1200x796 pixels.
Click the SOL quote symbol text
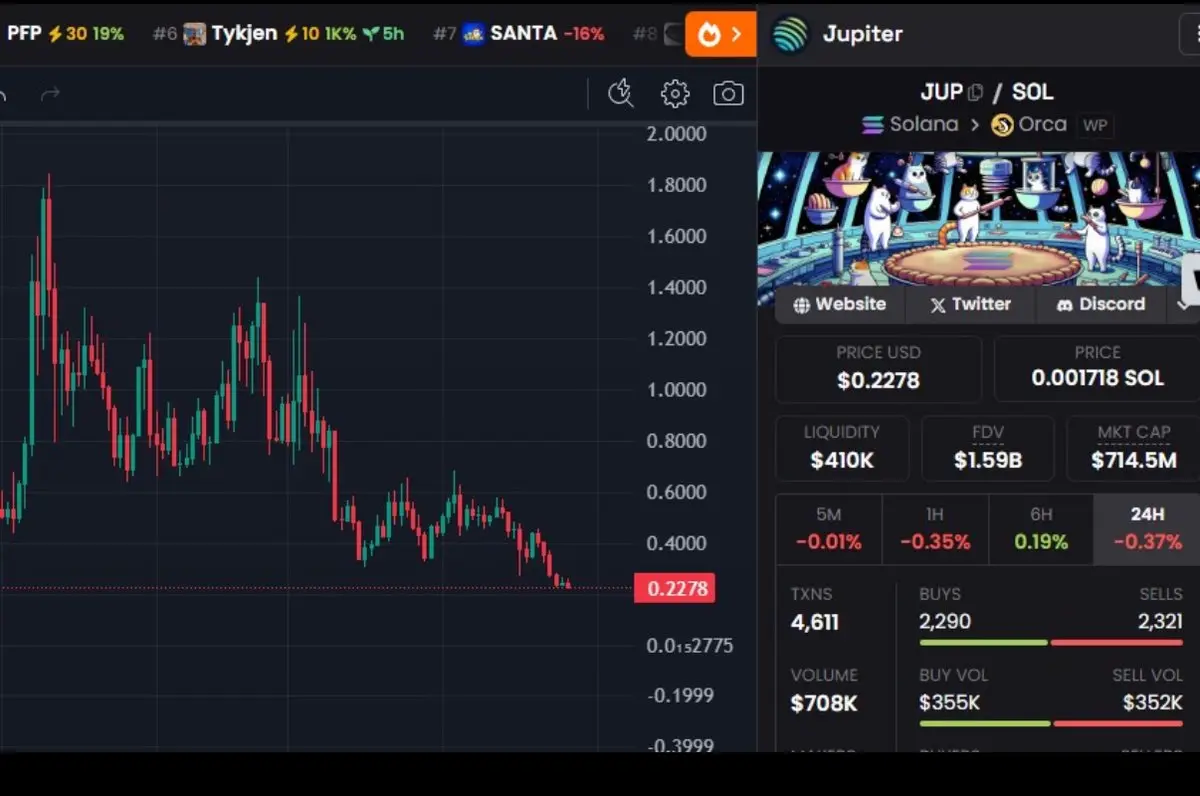[1032, 92]
